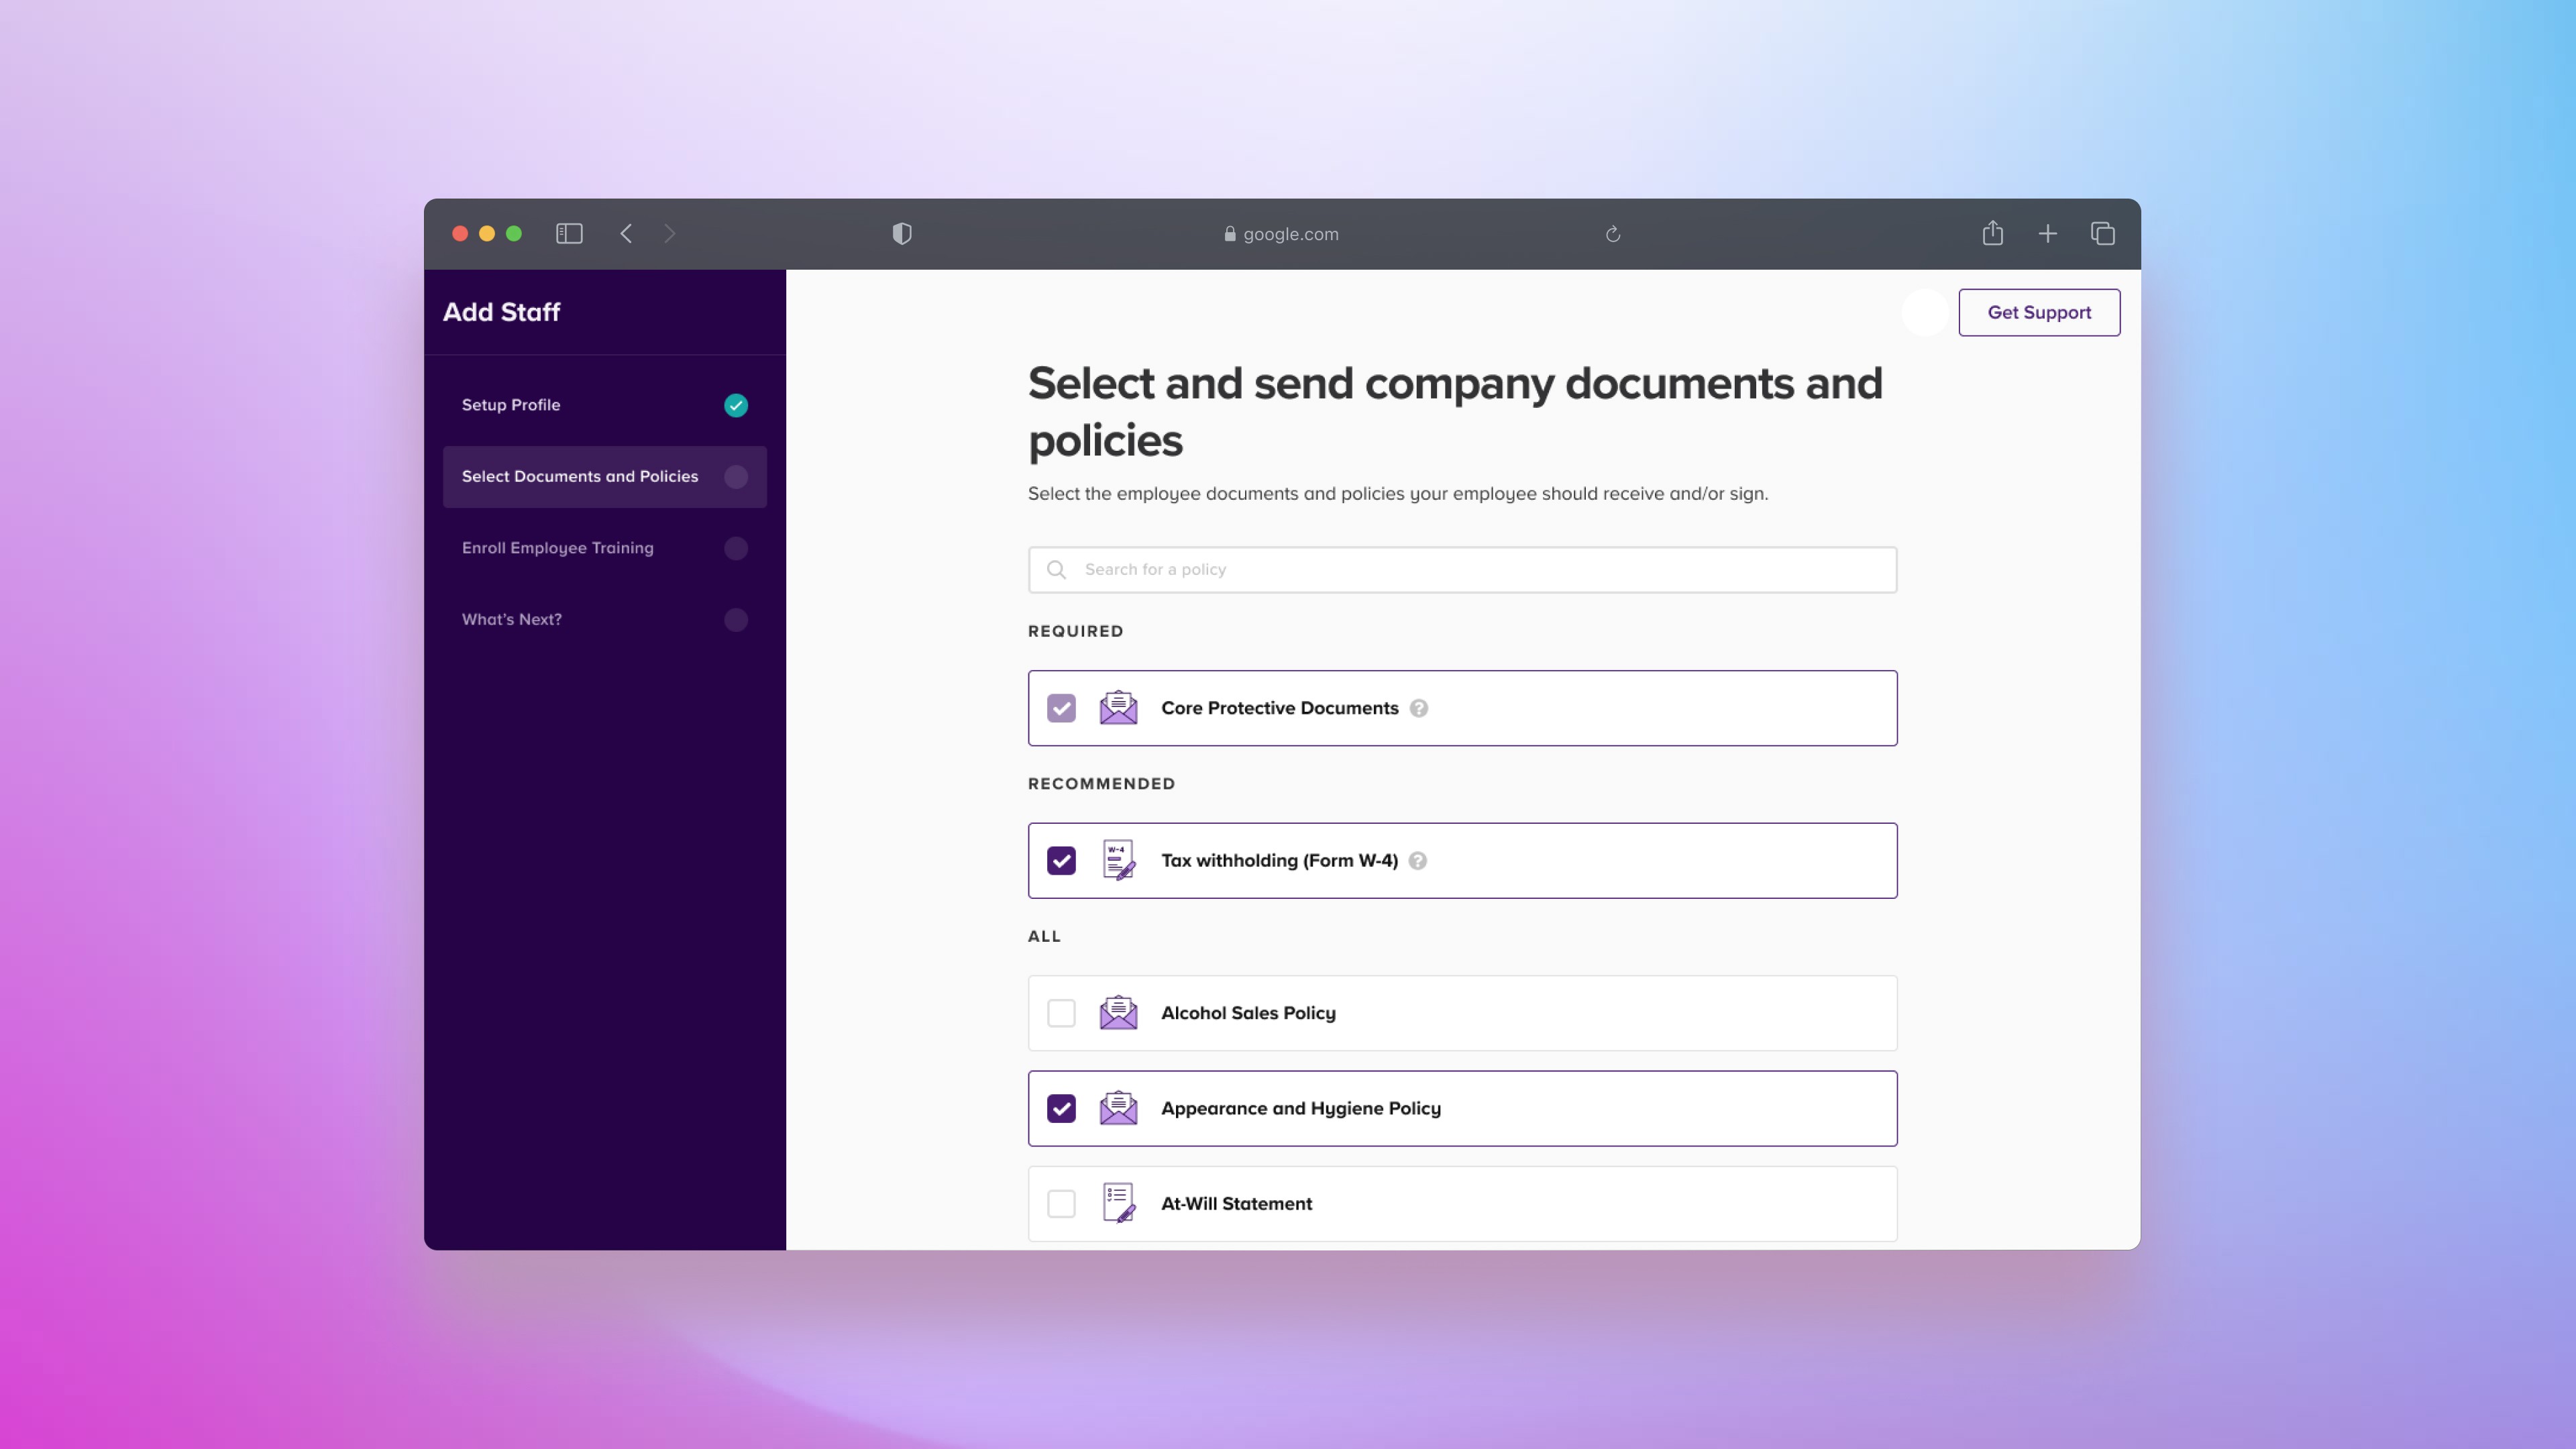Click the Get Support button
The width and height of the screenshot is (2576, 1449).
click(x=2038, y=313)
